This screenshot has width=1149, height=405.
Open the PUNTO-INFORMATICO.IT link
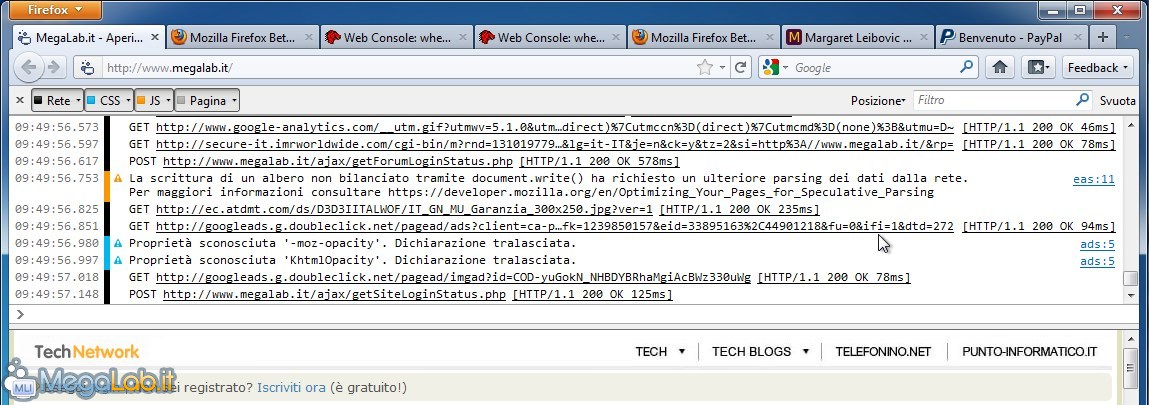click(x=1030, y=352)
